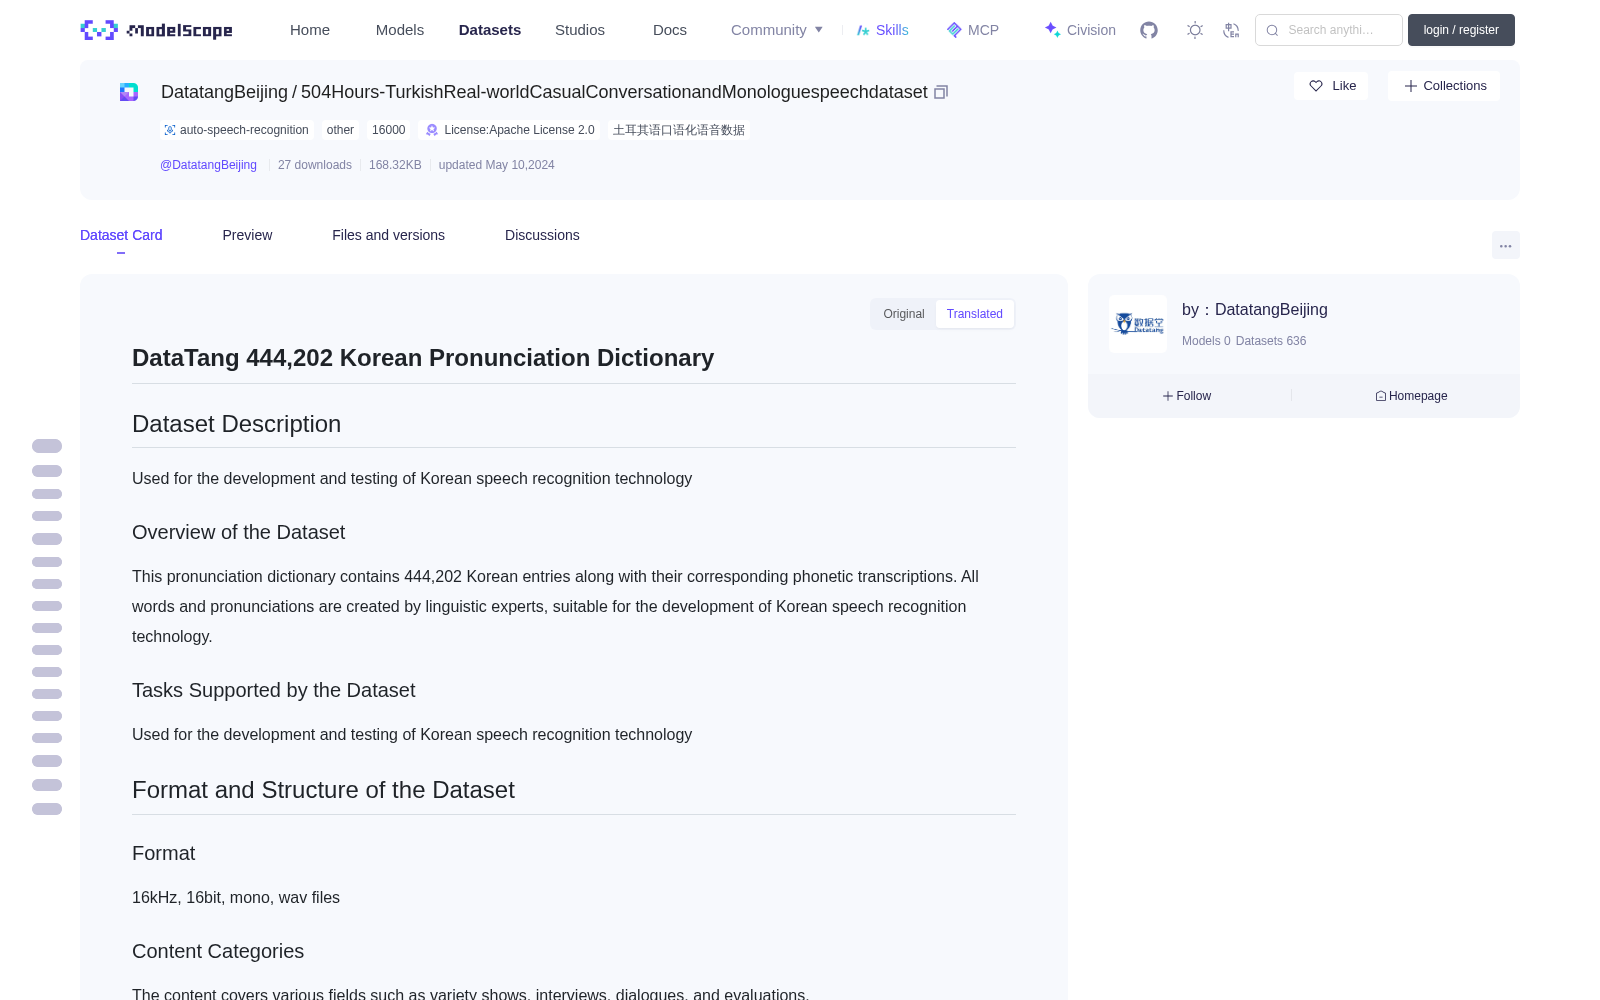Open the Discussions tab

point(542,235)
